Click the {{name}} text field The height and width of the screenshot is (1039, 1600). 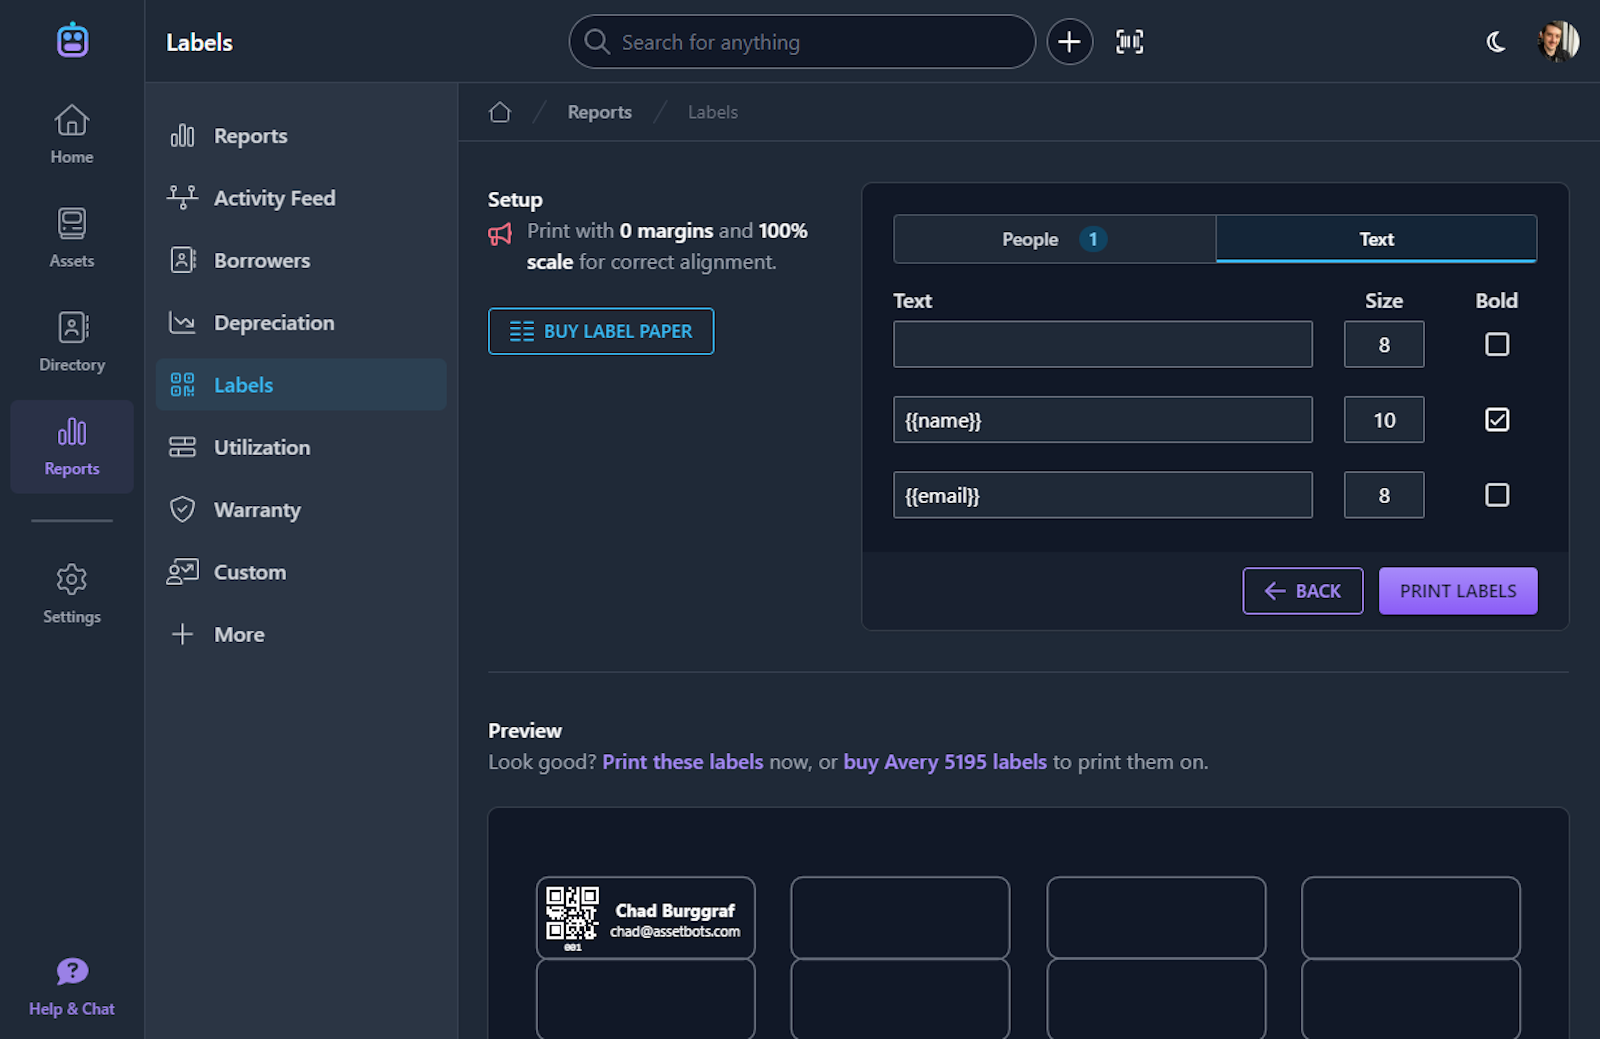[1103, 420]
